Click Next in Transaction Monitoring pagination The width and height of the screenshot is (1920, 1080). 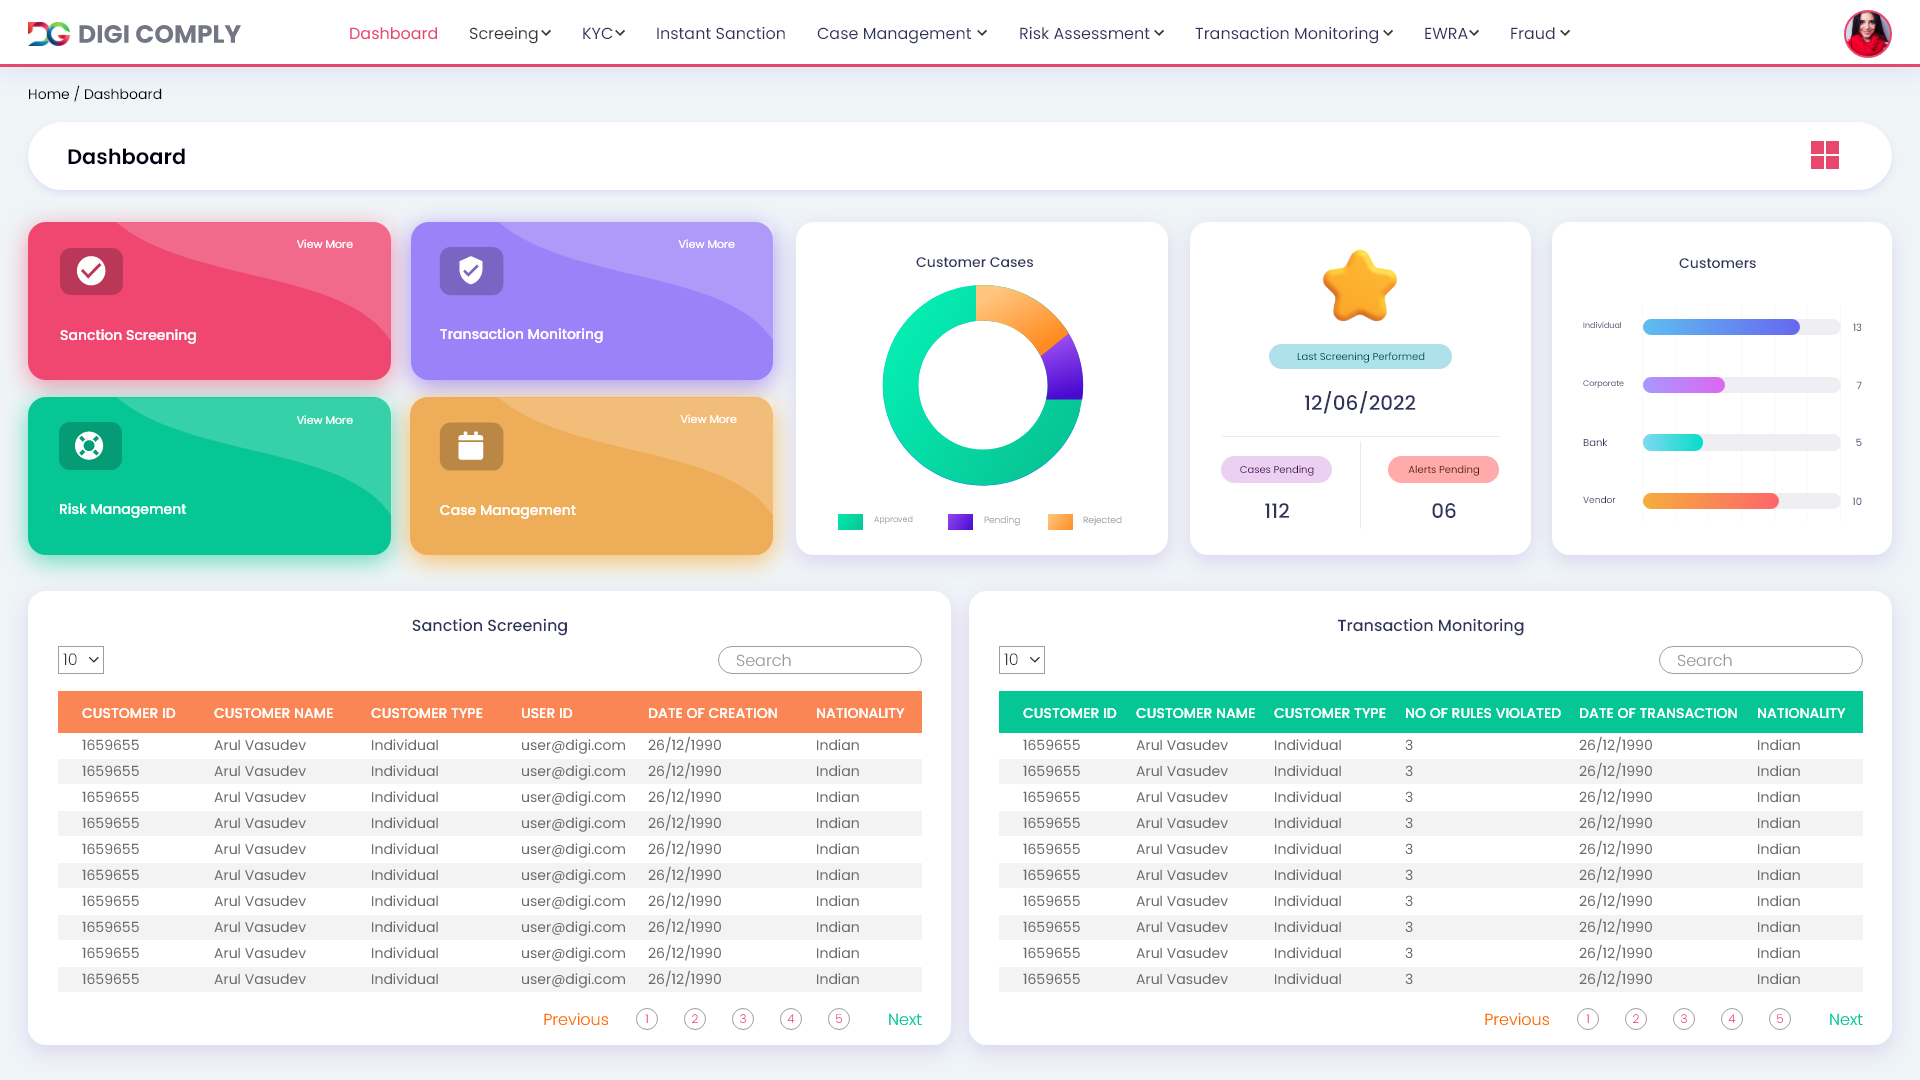click(1845, 1019)
